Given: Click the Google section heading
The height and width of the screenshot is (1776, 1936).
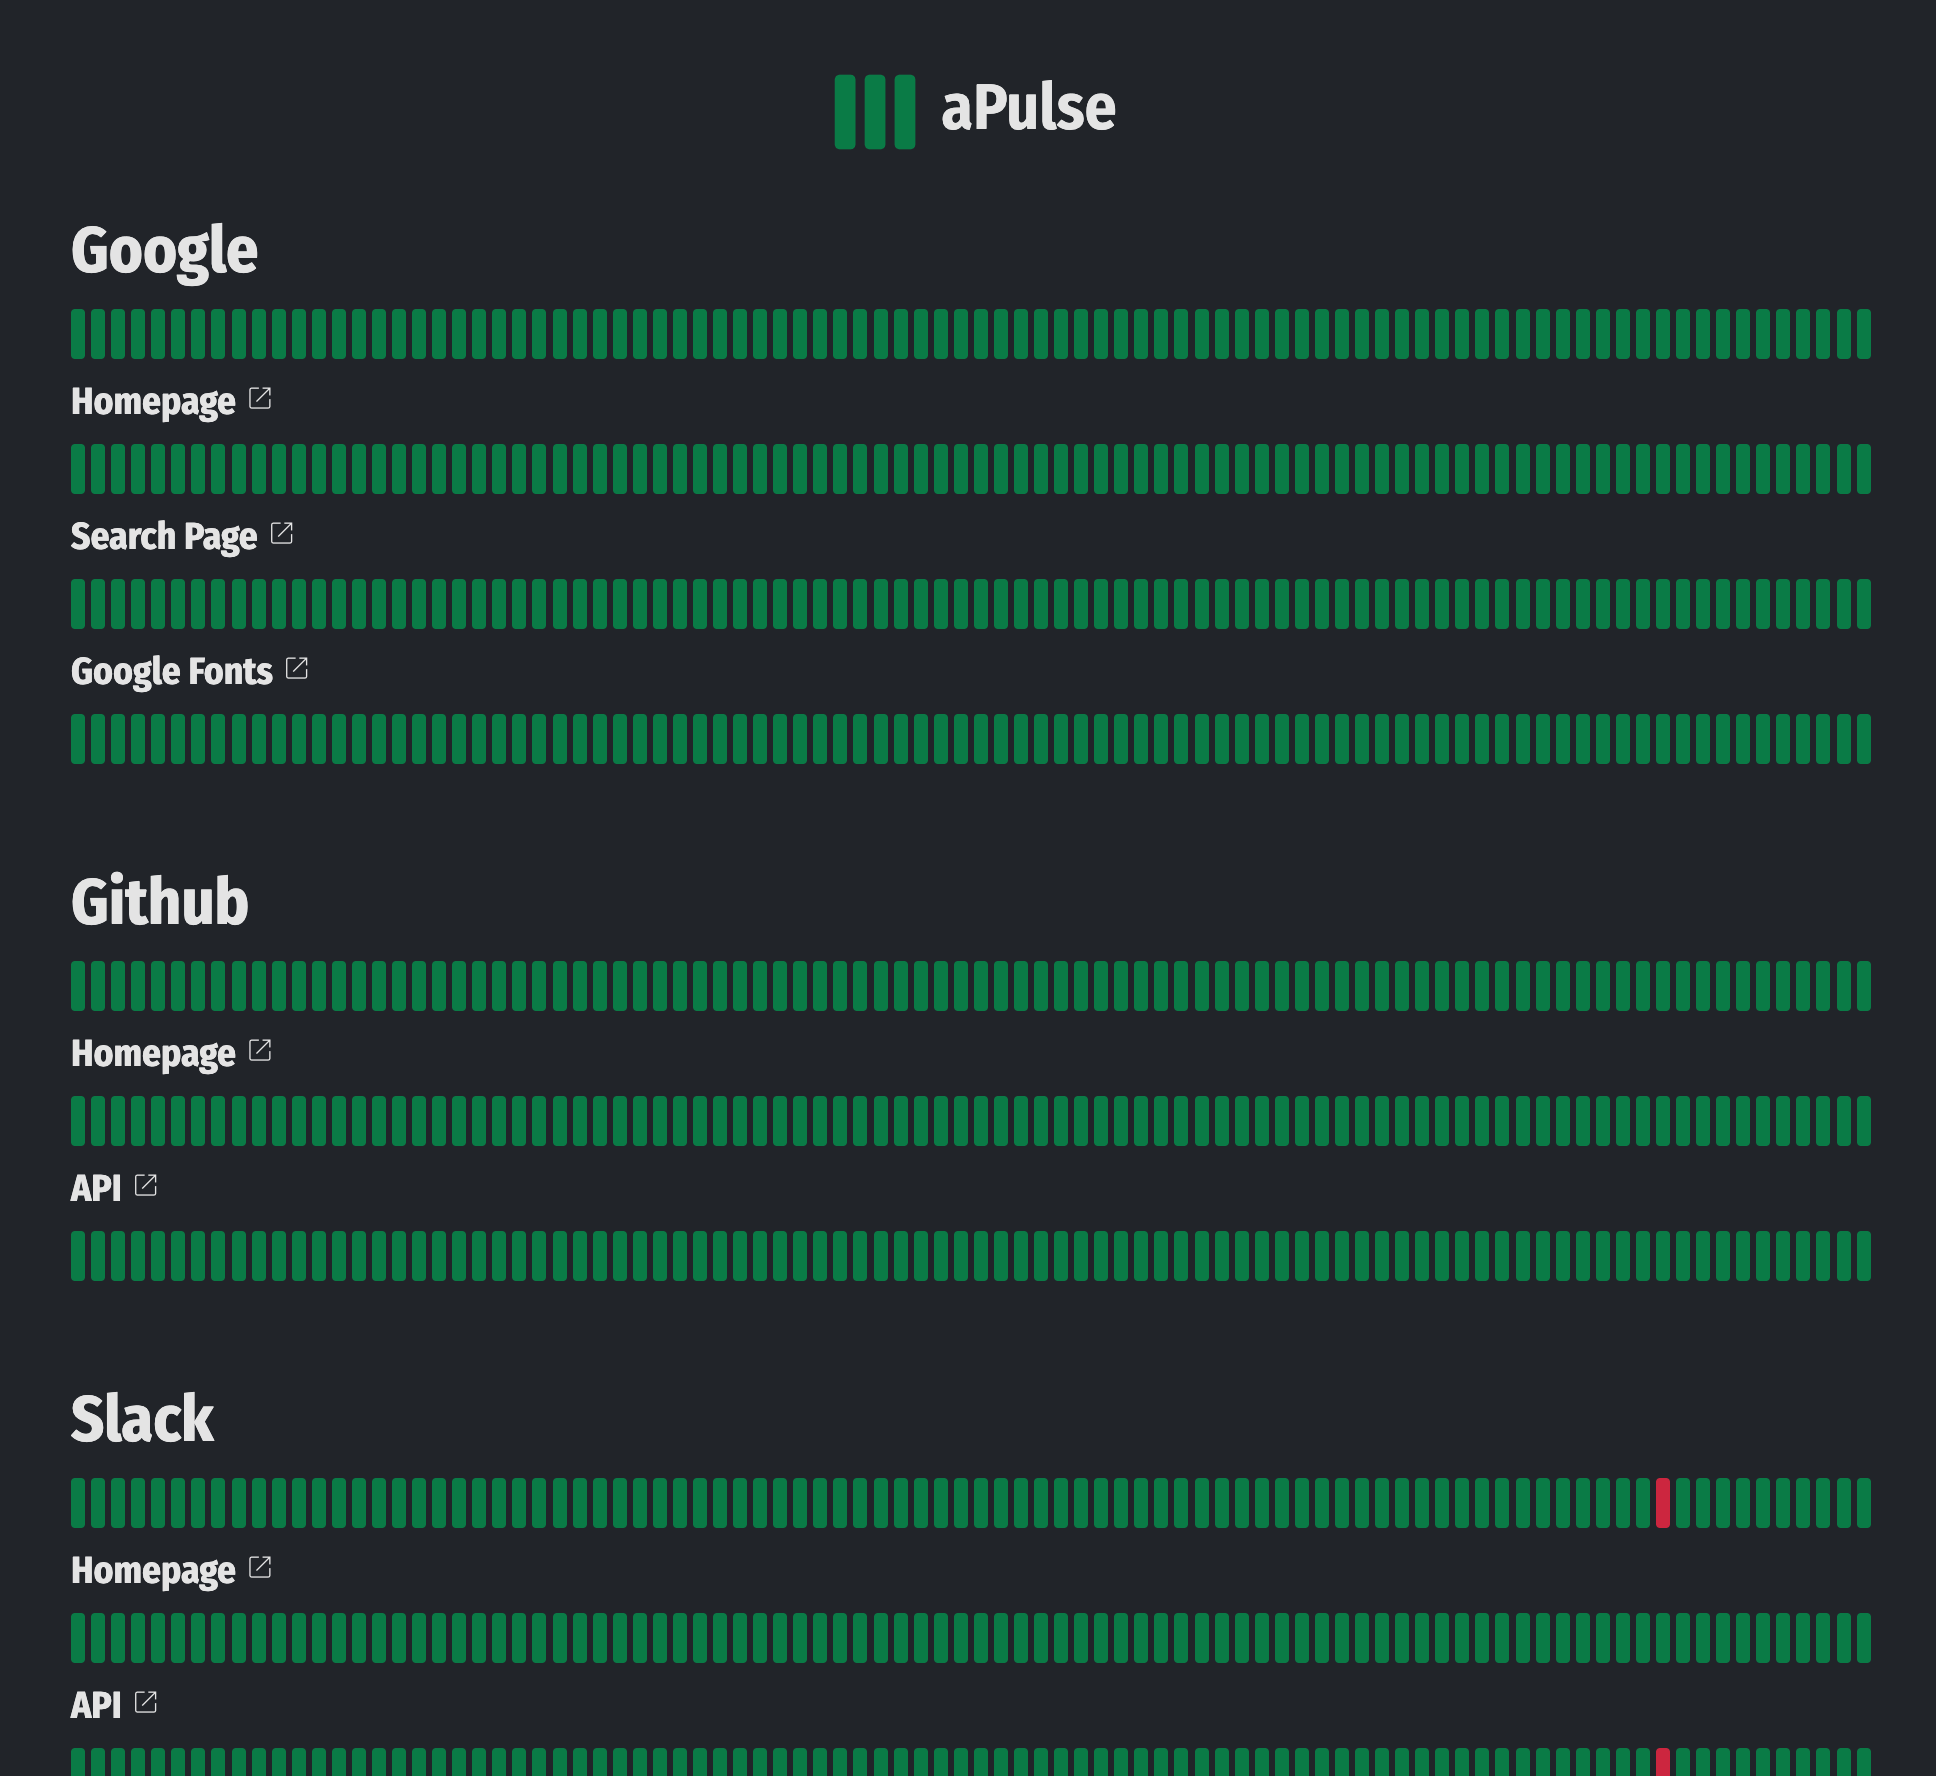Looking at the screenshot, I should point(163,250).
